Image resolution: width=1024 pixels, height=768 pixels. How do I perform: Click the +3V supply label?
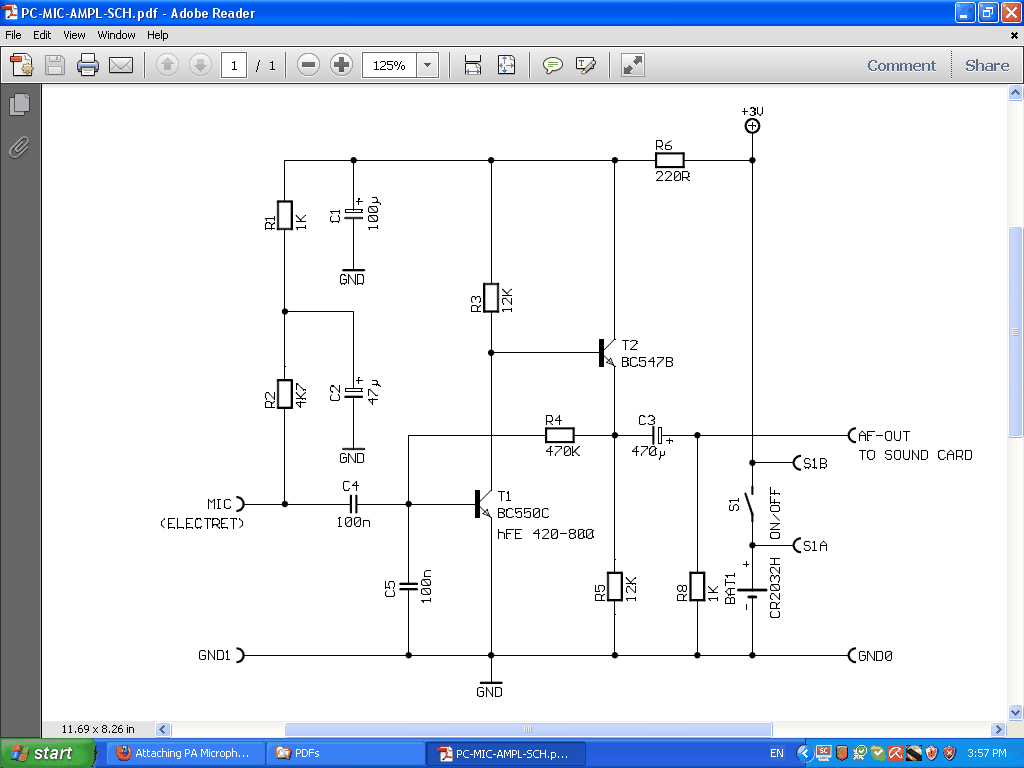tap(752, 112)
